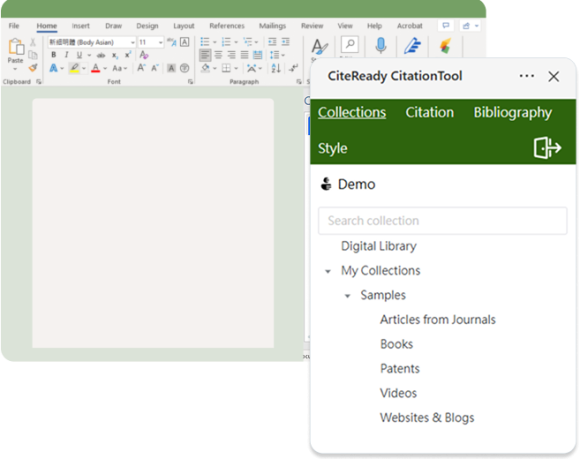Open the Borders dropdown
The height and width of the screenshot is (459, 580).
(236, 68)
